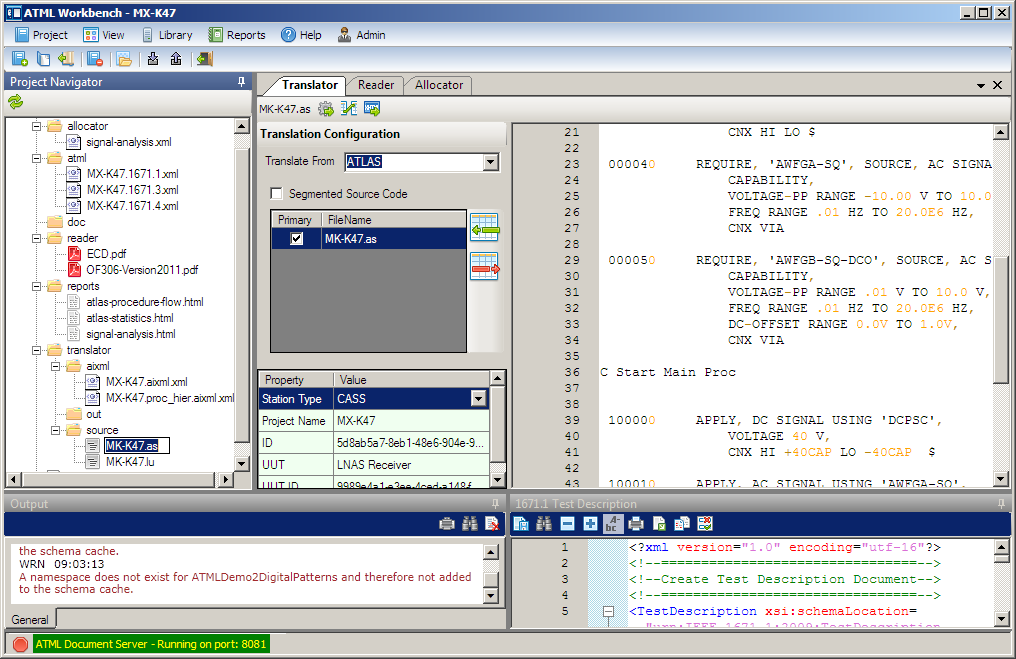The height and width of the screenshot is (659, 1016).
Task: Click the binoculars find icon in Test Description panel
Action: [544, 524]
